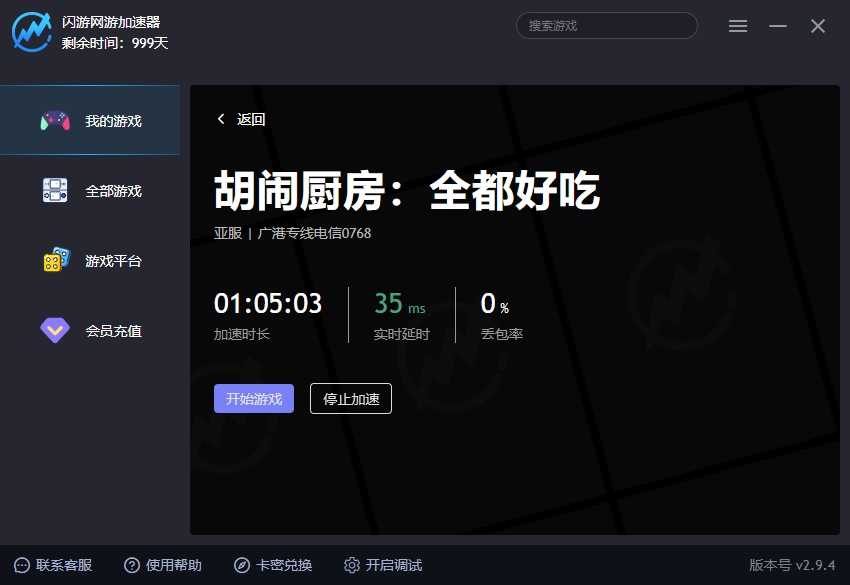Select the 会员充值 sidebar entry
The height and width of the screenshot is (585, 850).
pyautogui.click(x=113, y=329)
